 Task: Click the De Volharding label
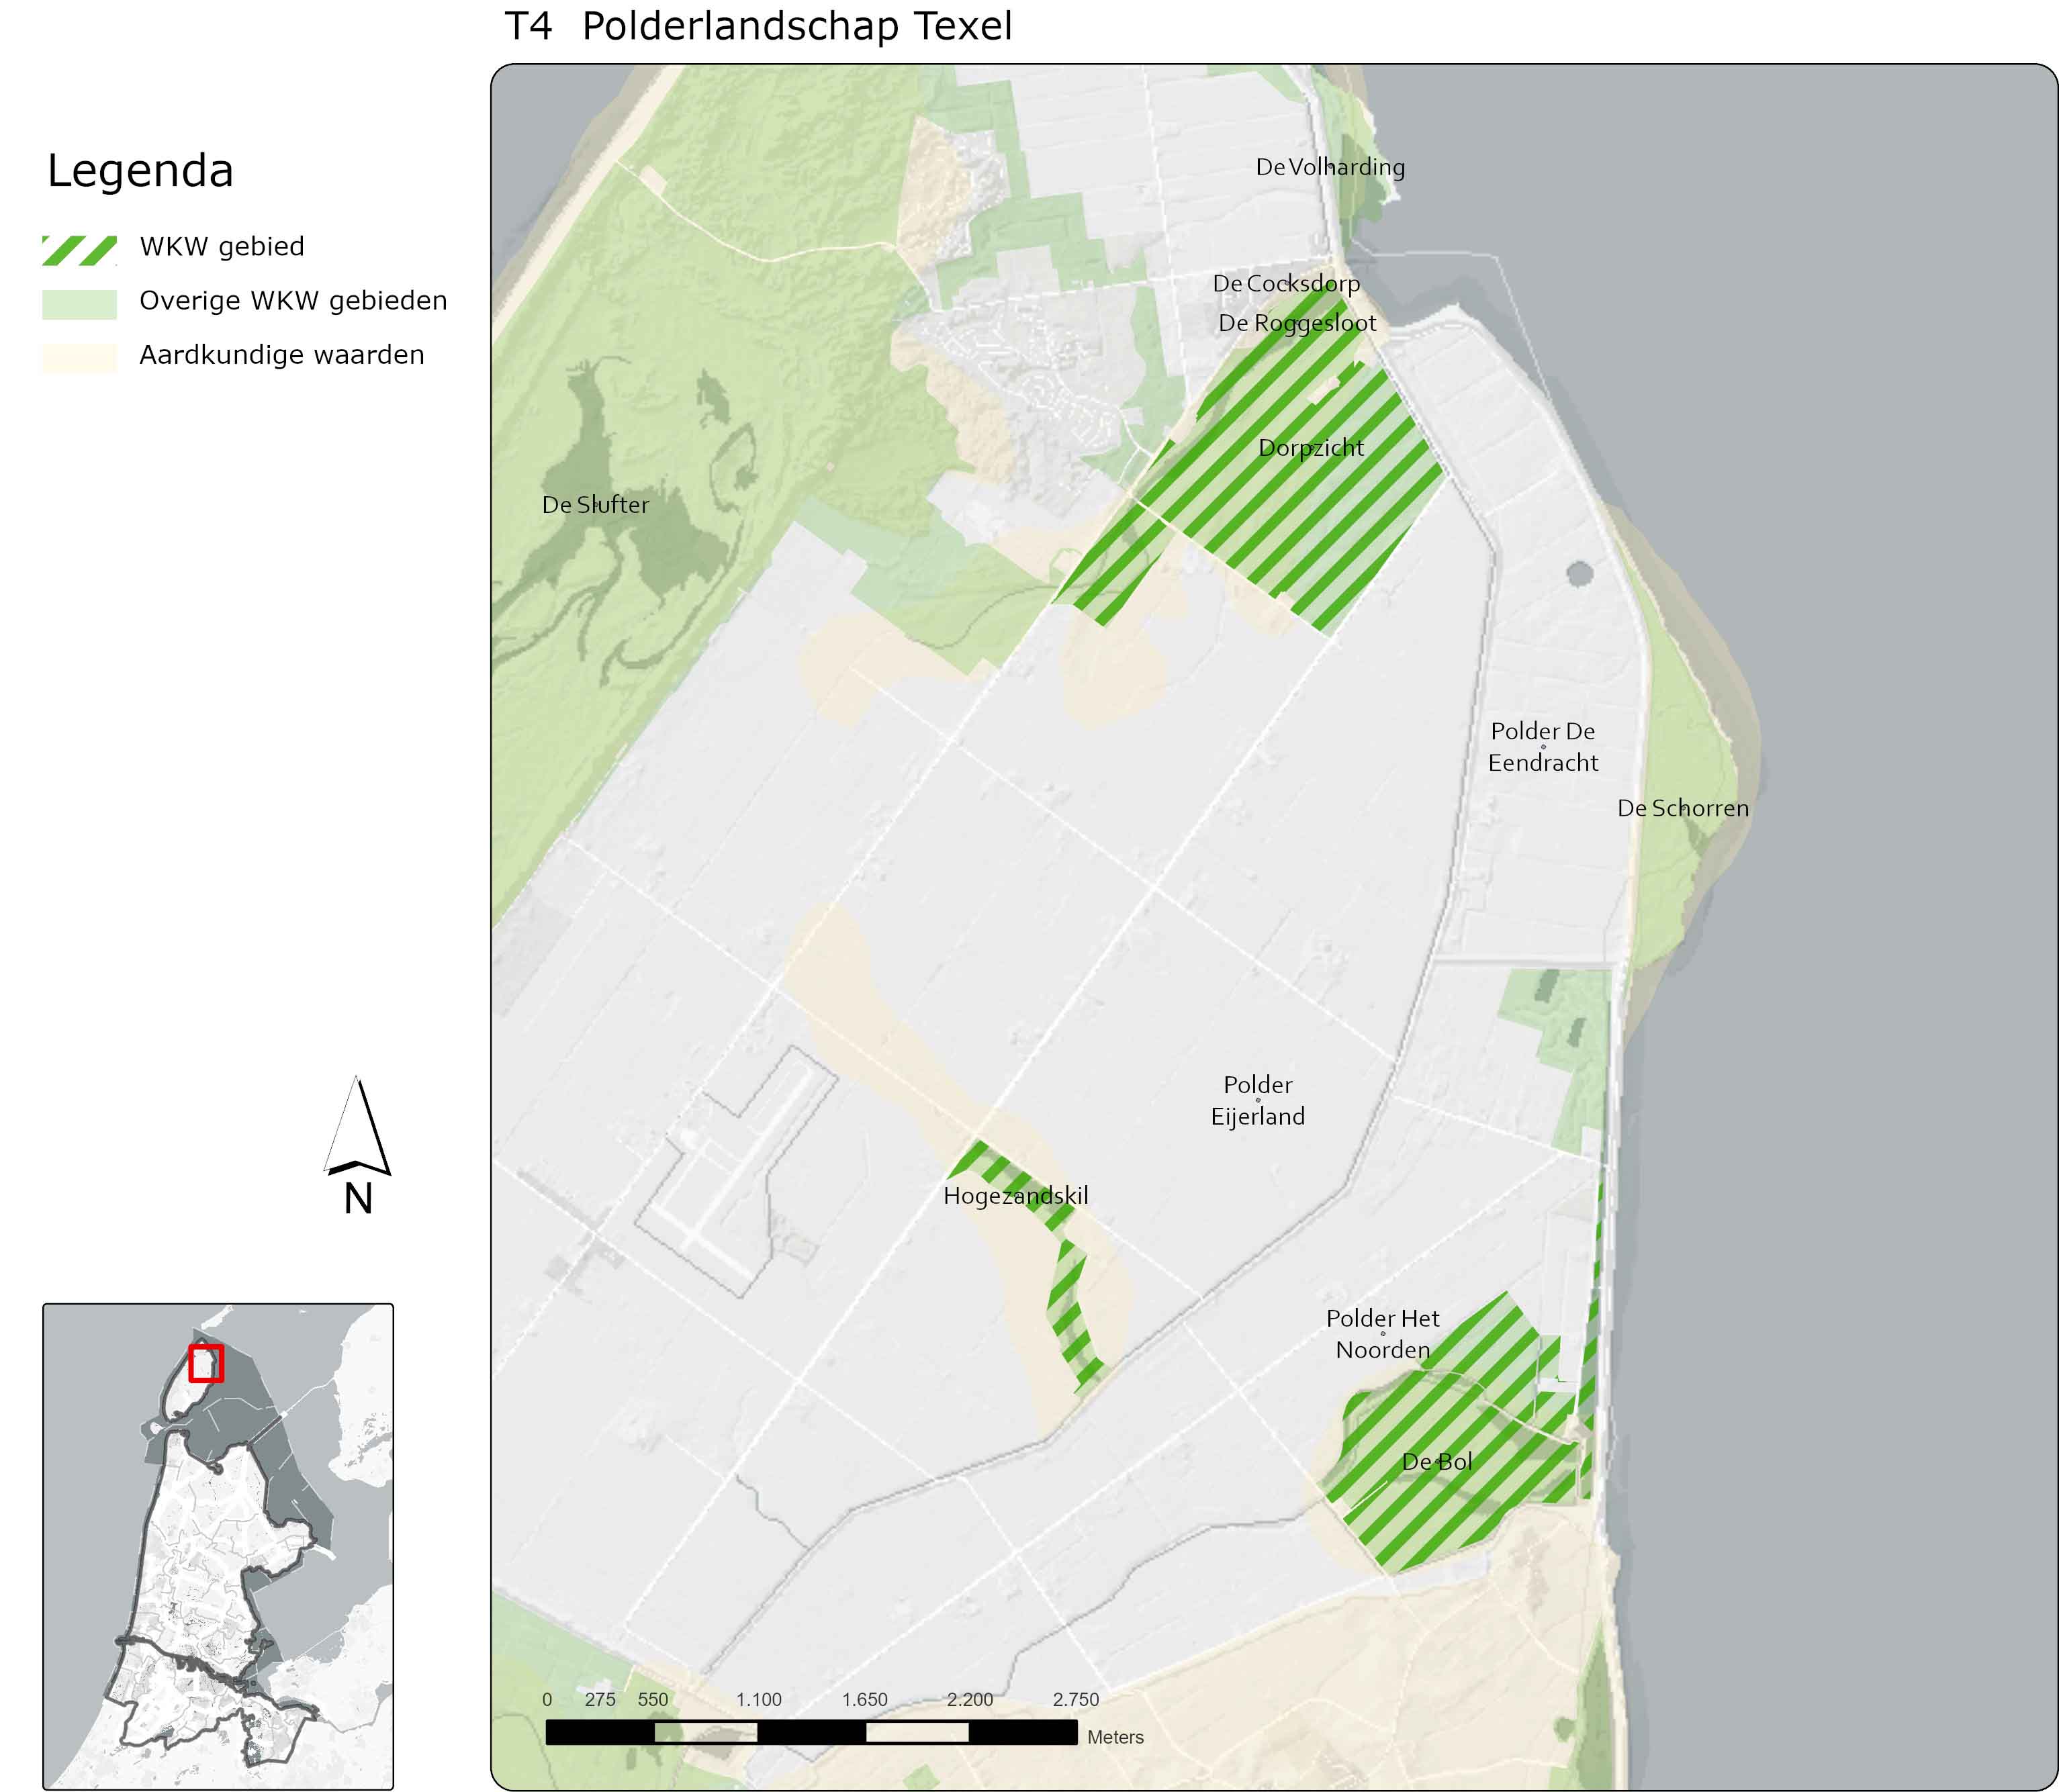[x=1330, y=167]
